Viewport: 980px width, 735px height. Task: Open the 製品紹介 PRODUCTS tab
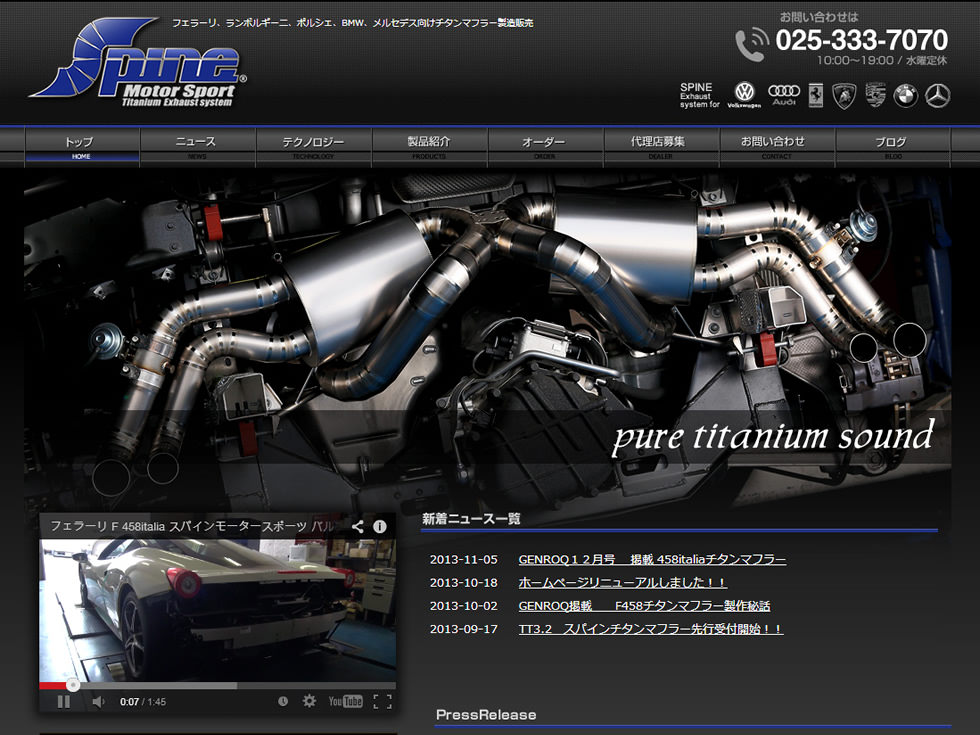429,148
